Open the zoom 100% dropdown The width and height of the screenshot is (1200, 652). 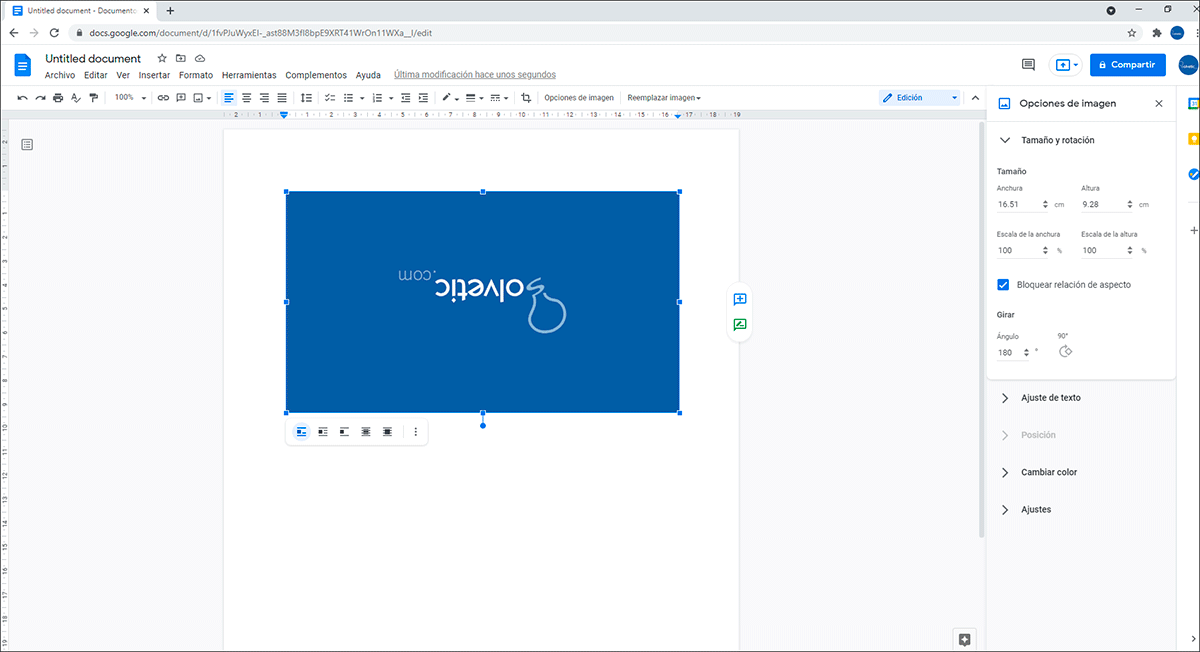130,98
